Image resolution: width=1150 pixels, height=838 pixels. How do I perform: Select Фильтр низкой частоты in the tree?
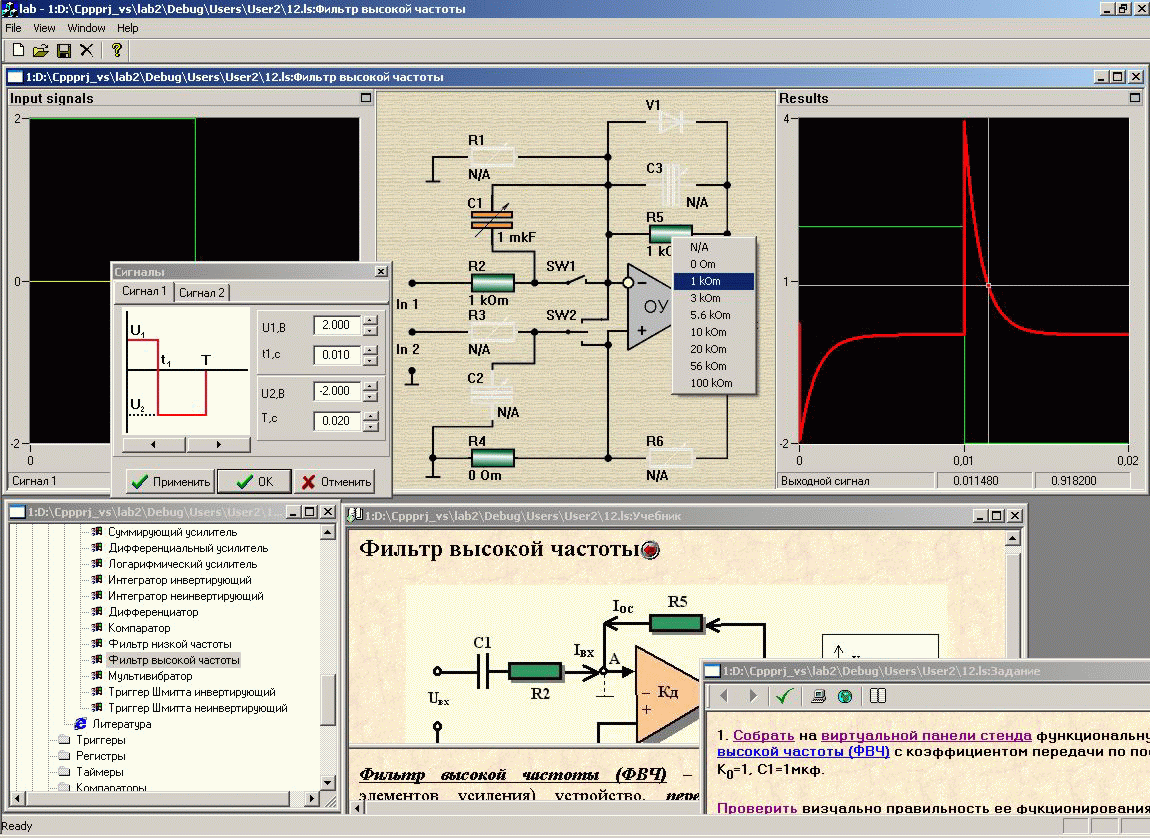pos(169,644)
